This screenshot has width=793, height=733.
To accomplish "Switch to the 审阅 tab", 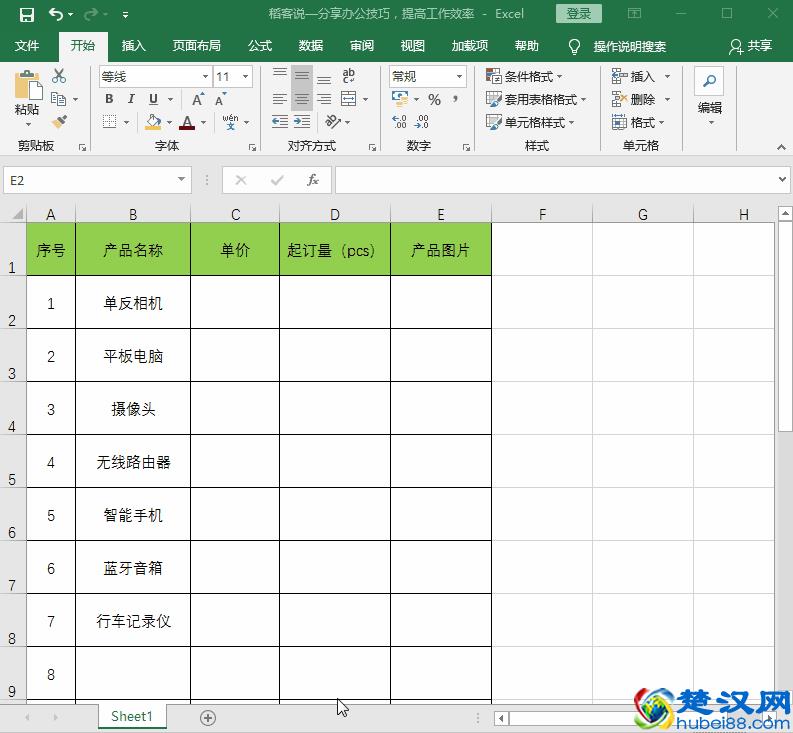I will [362, 46].
